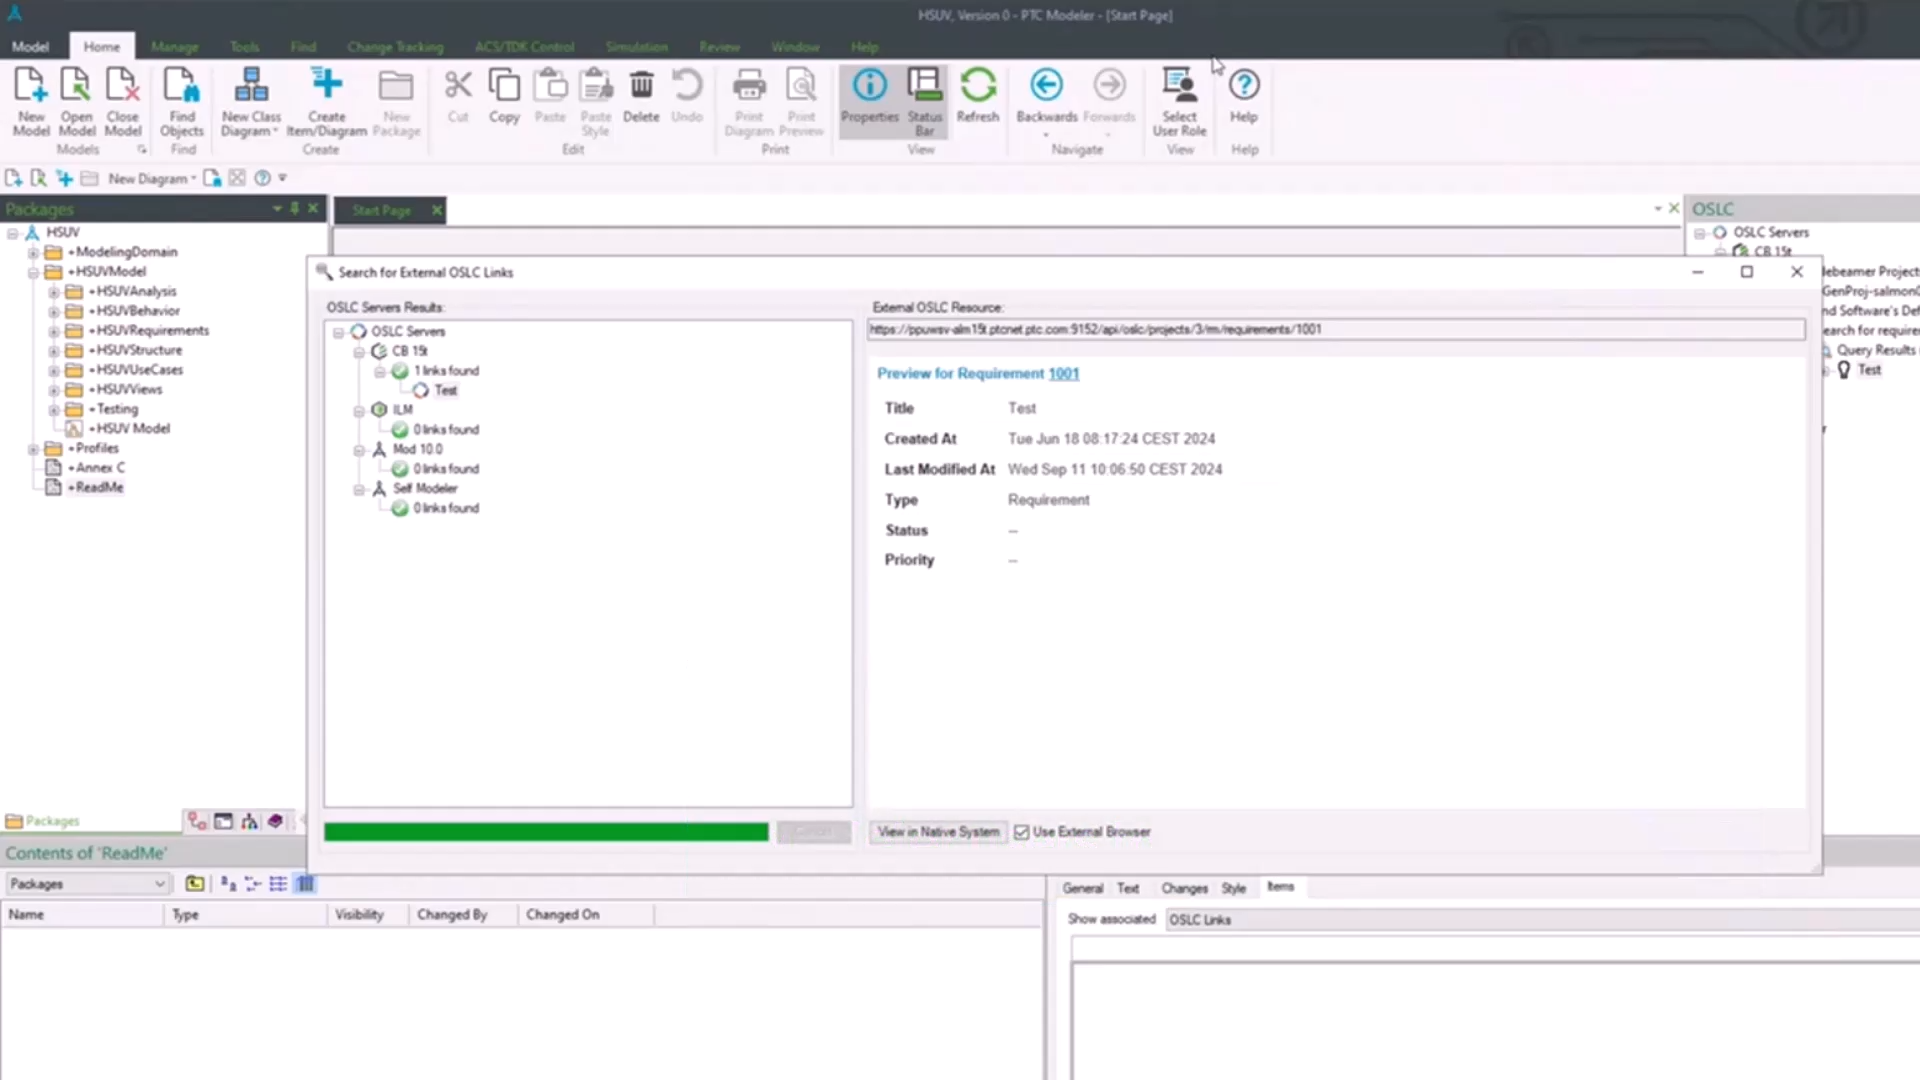Screen dimensions: 1920x1080
Task: Click the New Model icon
Action: click(x=31, y=85)
